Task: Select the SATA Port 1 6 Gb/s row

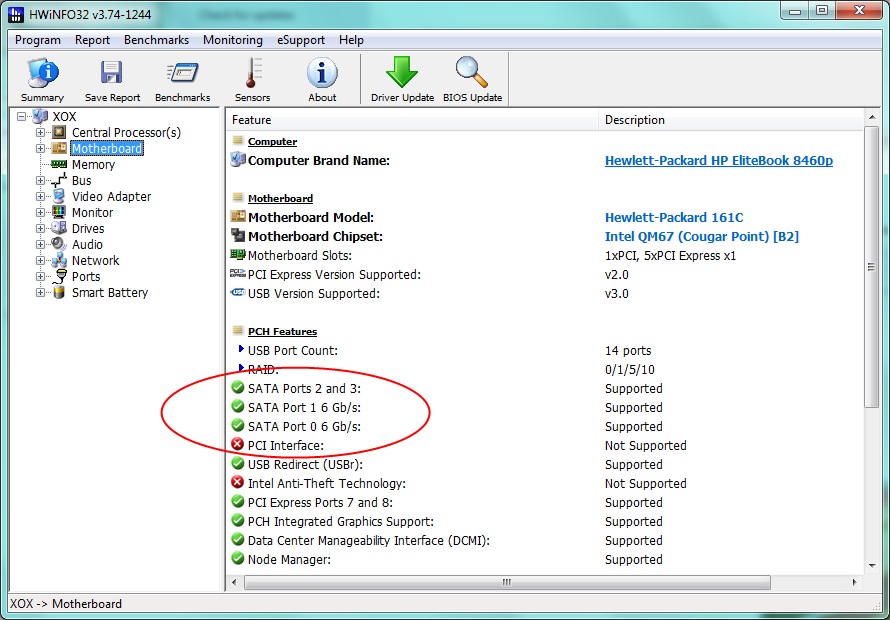Action: (x=545, y=408)
